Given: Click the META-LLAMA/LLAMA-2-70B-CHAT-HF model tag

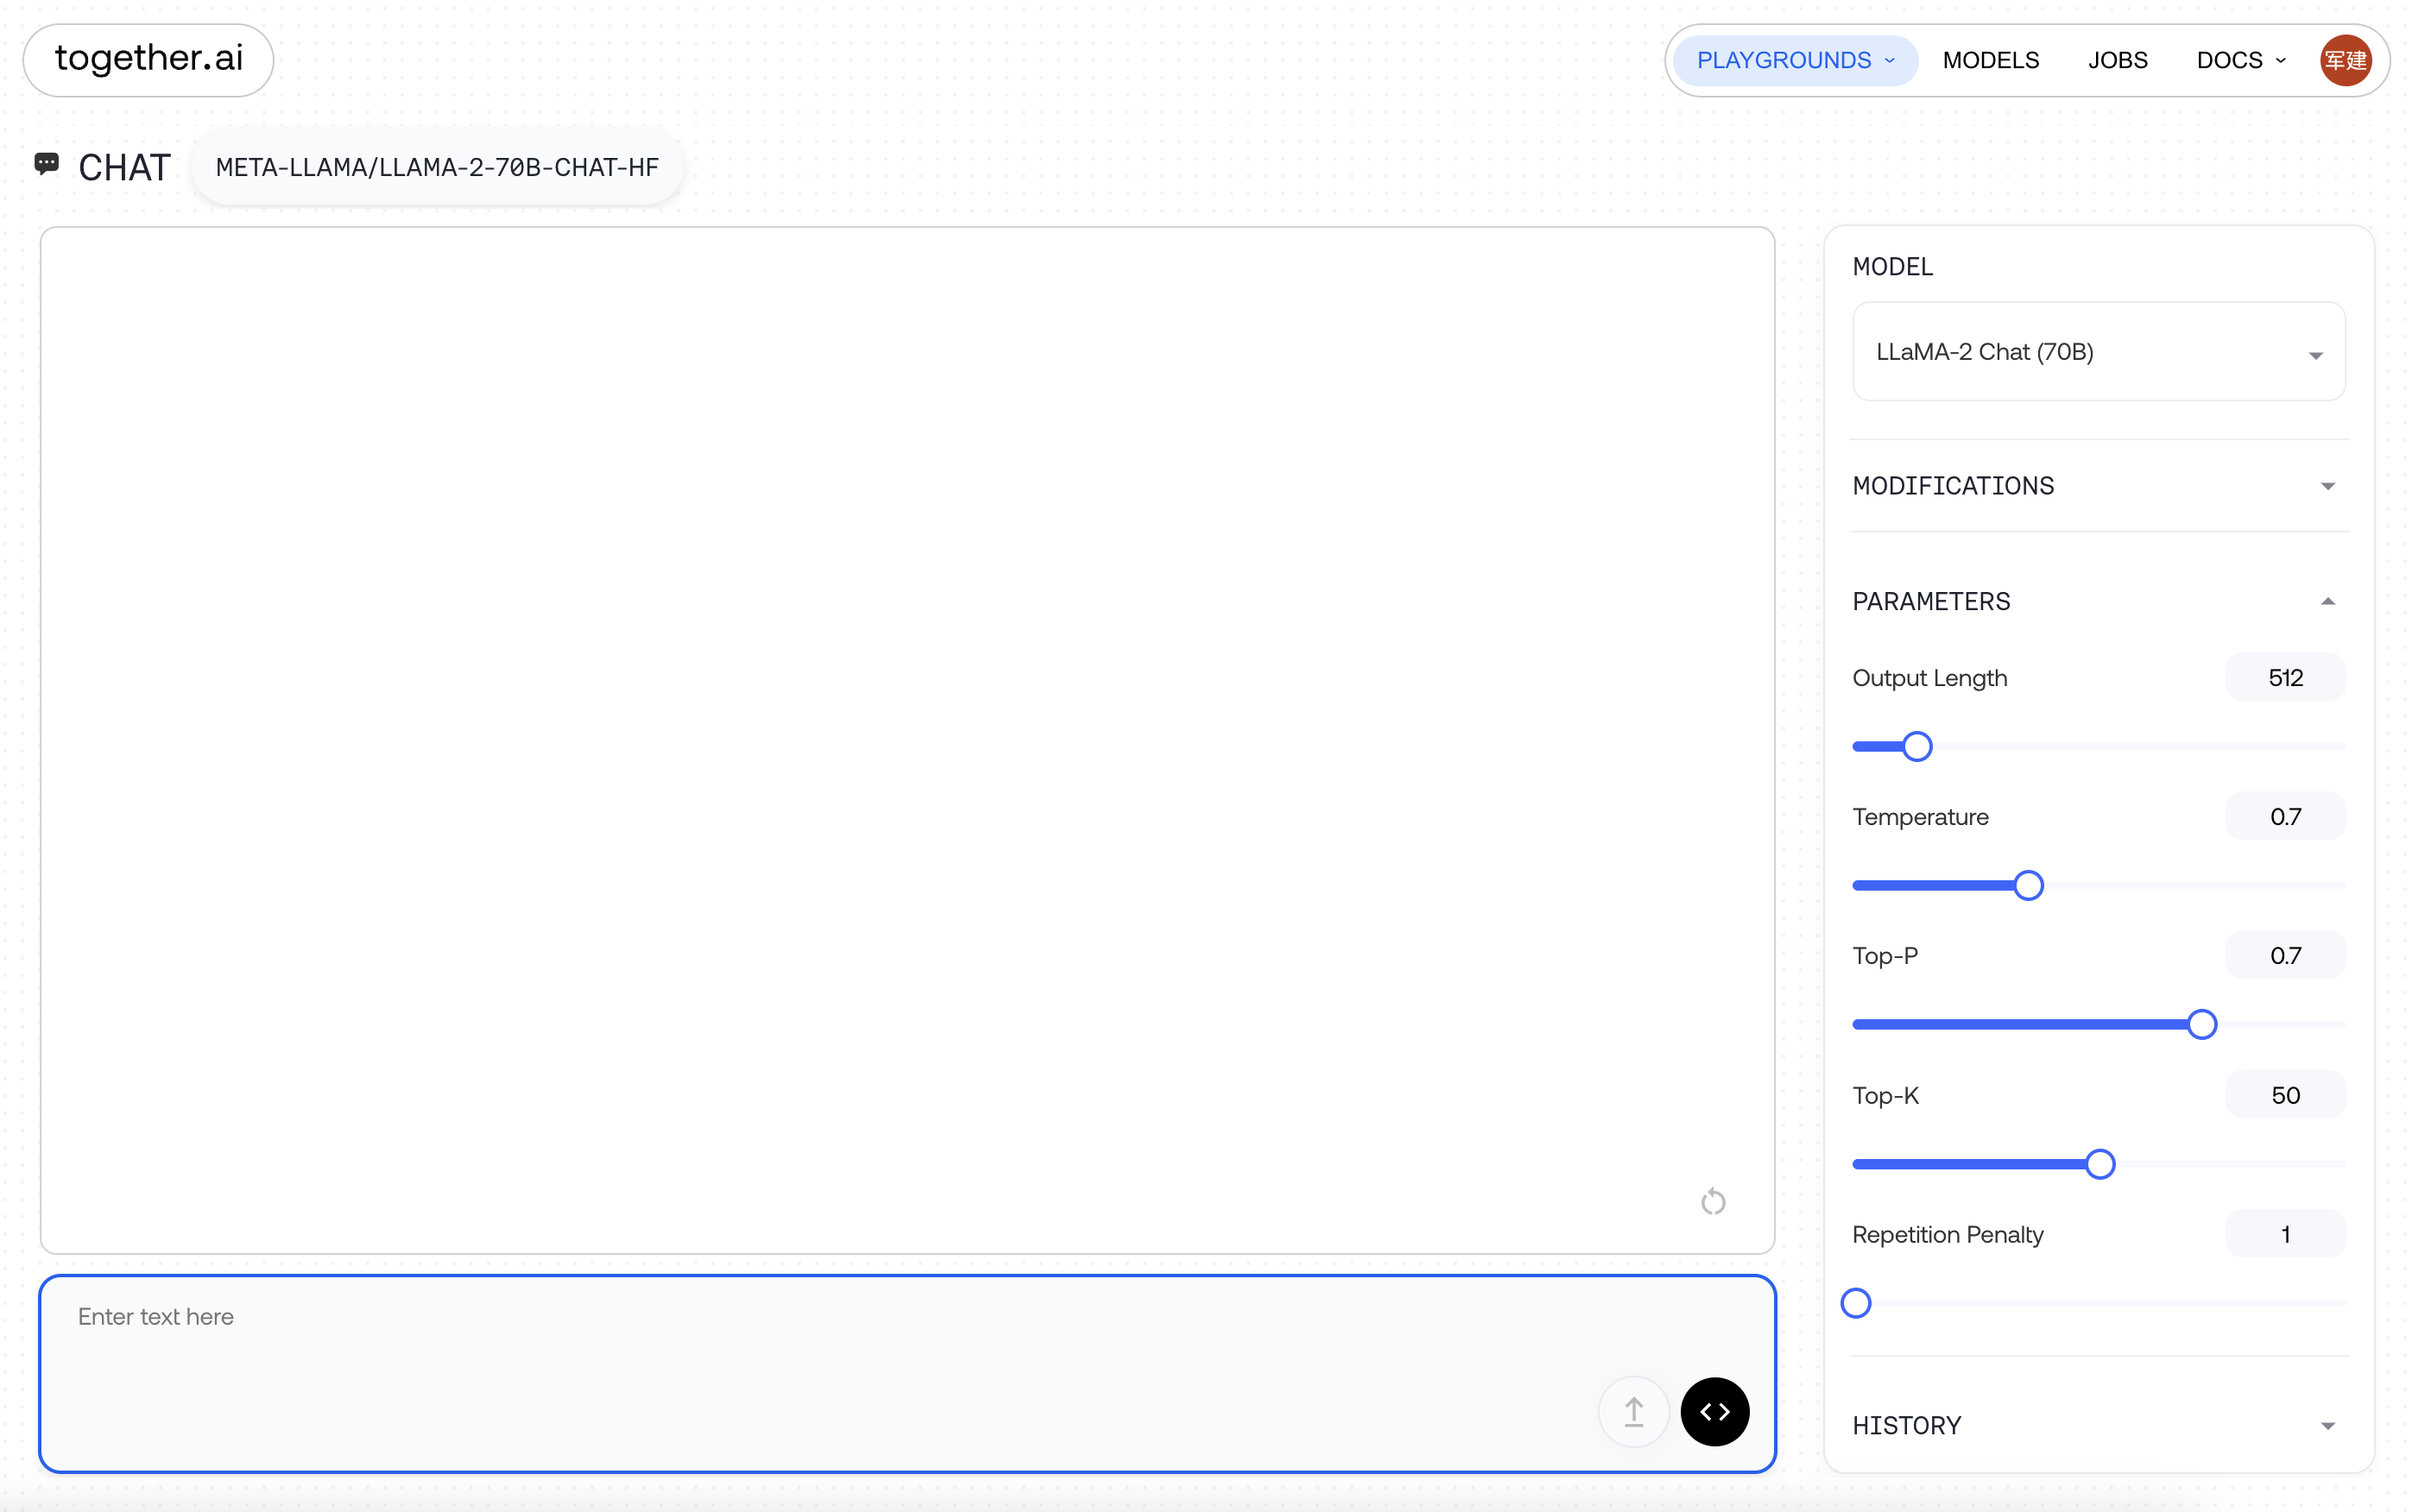Looking at the screenshot, I should pos(437,167).
